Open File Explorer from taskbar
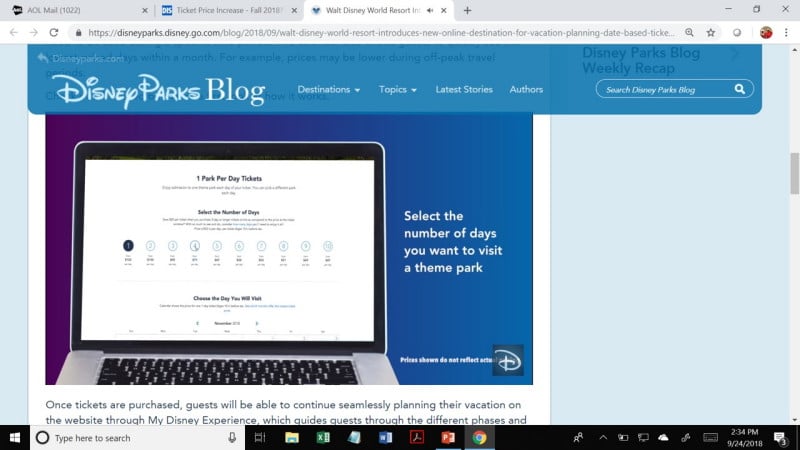 click(x=292, y=438)
